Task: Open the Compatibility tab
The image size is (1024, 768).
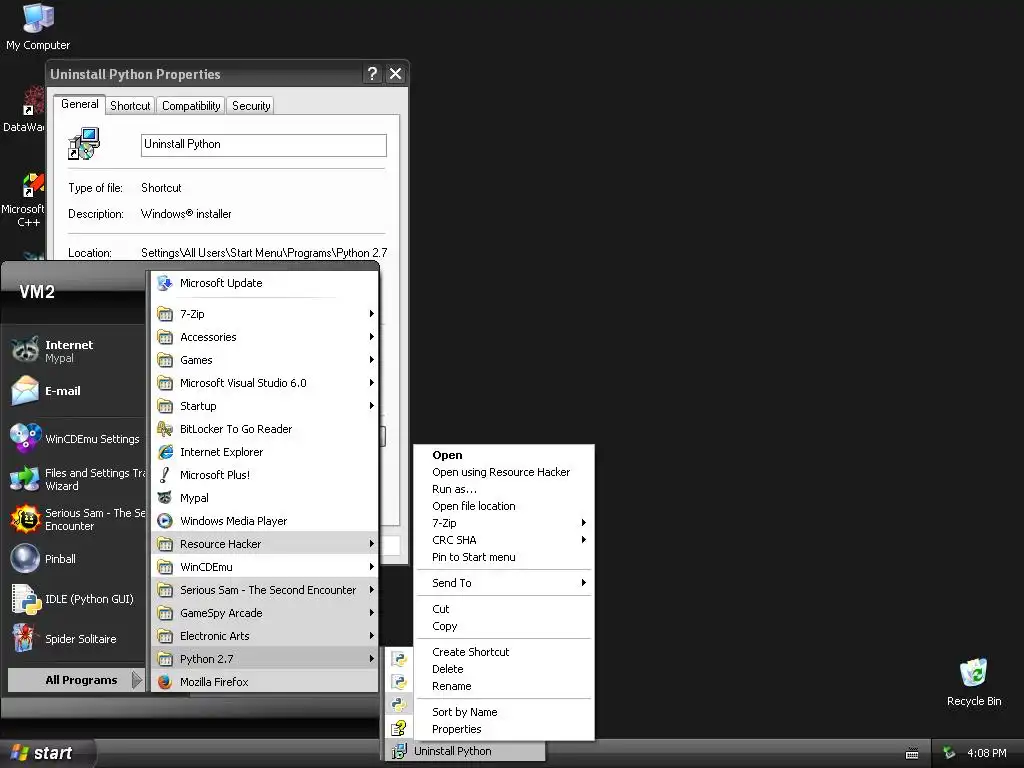Action: coord(191,106)
